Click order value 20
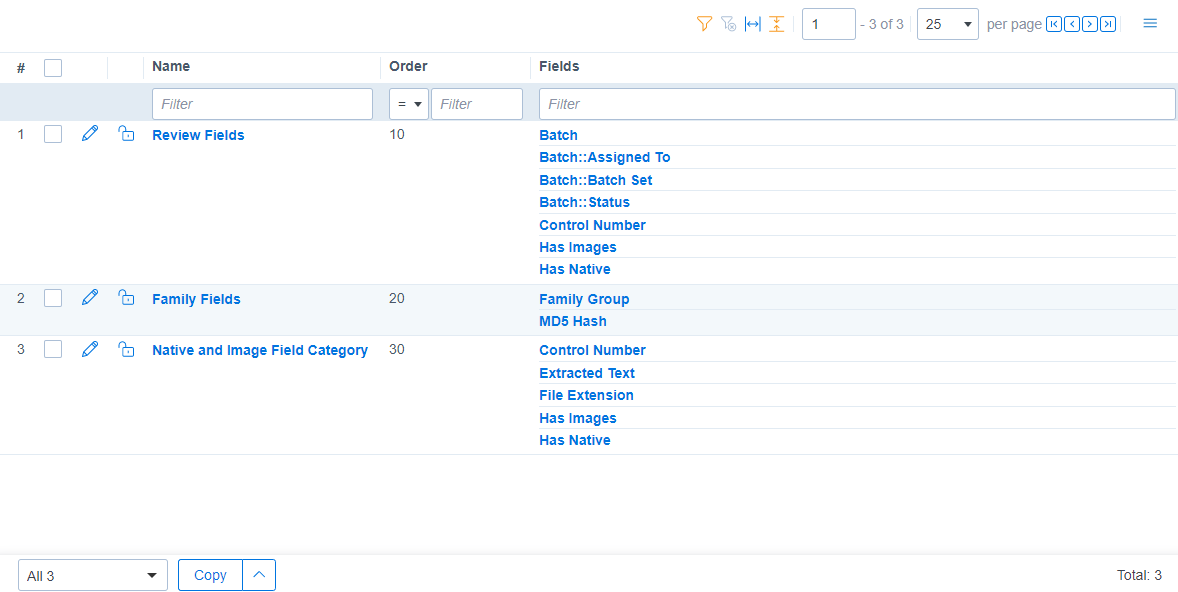The width and height of the screenshot is (1178, 592). pos(397,298)
